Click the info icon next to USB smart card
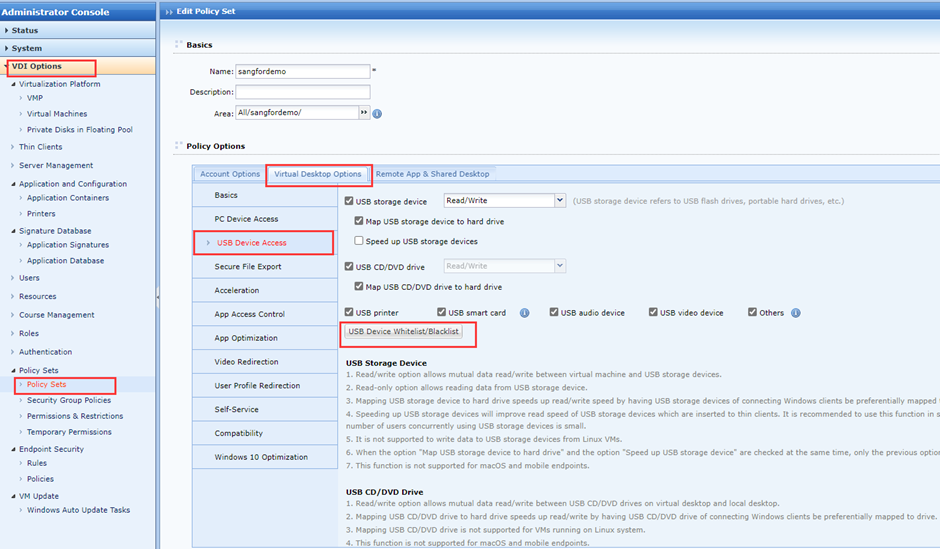Screen dimensions: 940x549 pyautogui.click(x=524, y=313)
